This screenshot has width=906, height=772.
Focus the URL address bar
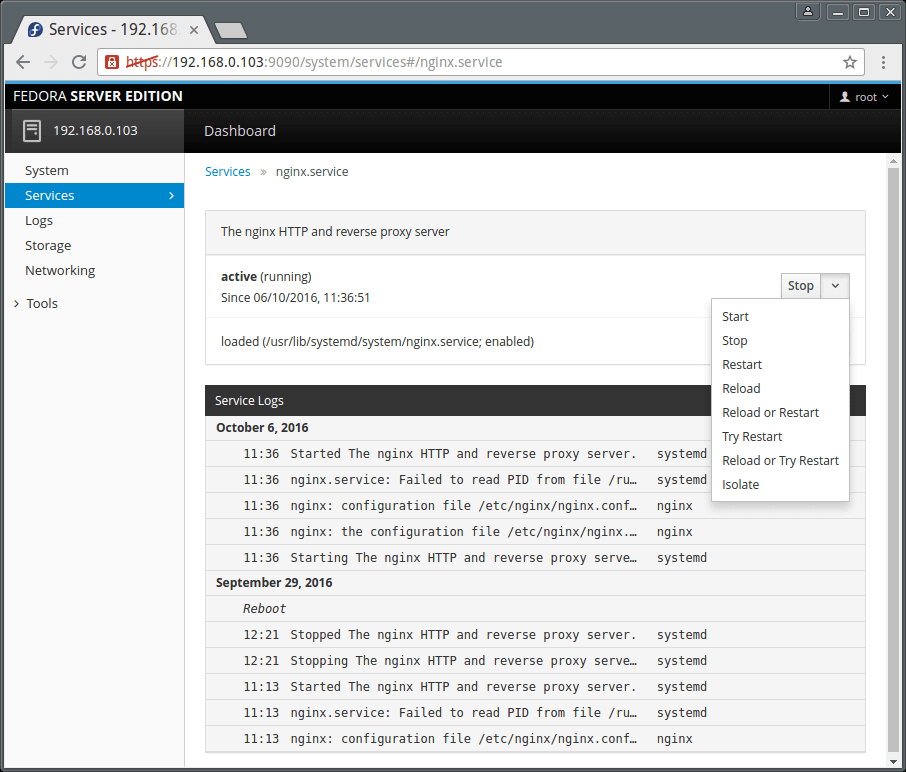(480, 62)
